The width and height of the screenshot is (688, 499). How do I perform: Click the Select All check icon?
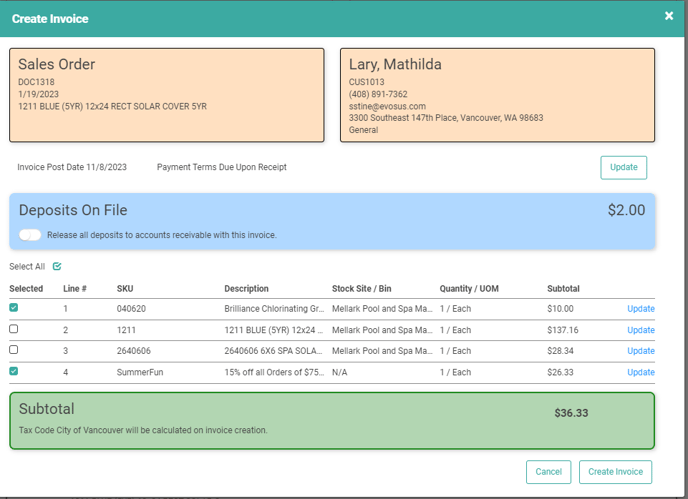[x=57, y=267]
